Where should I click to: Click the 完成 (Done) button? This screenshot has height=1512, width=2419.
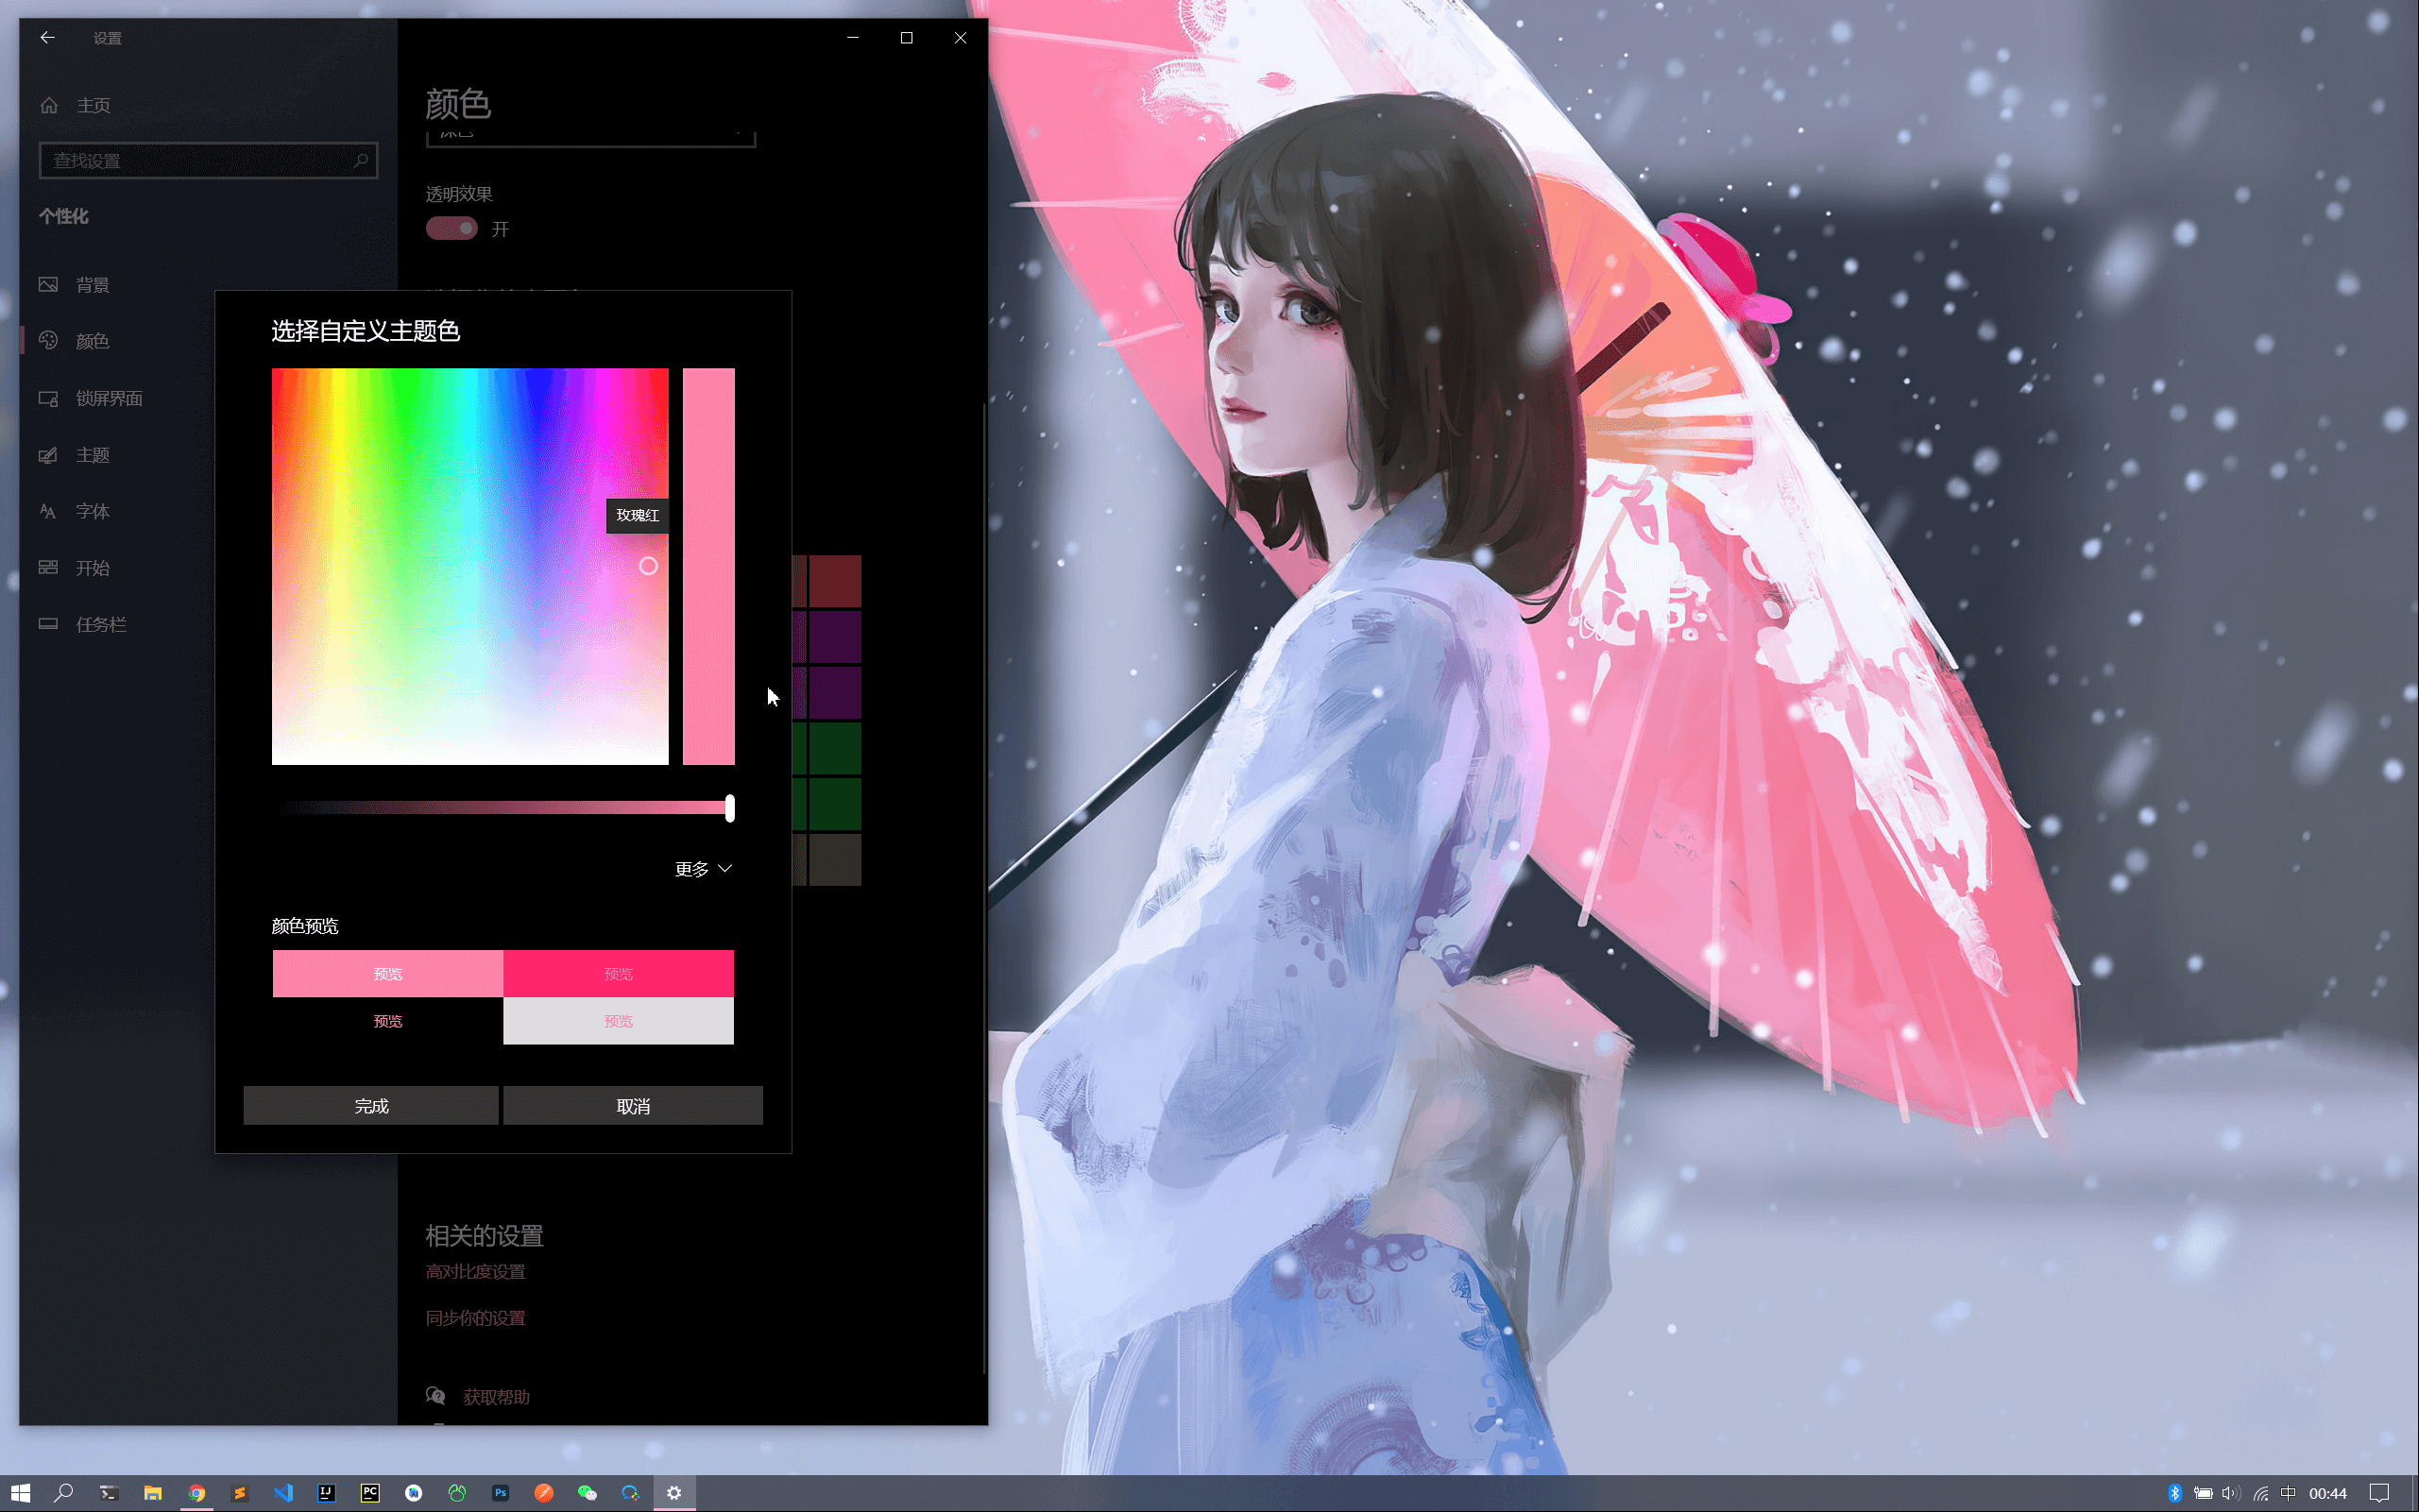(x=371, y=1105)
